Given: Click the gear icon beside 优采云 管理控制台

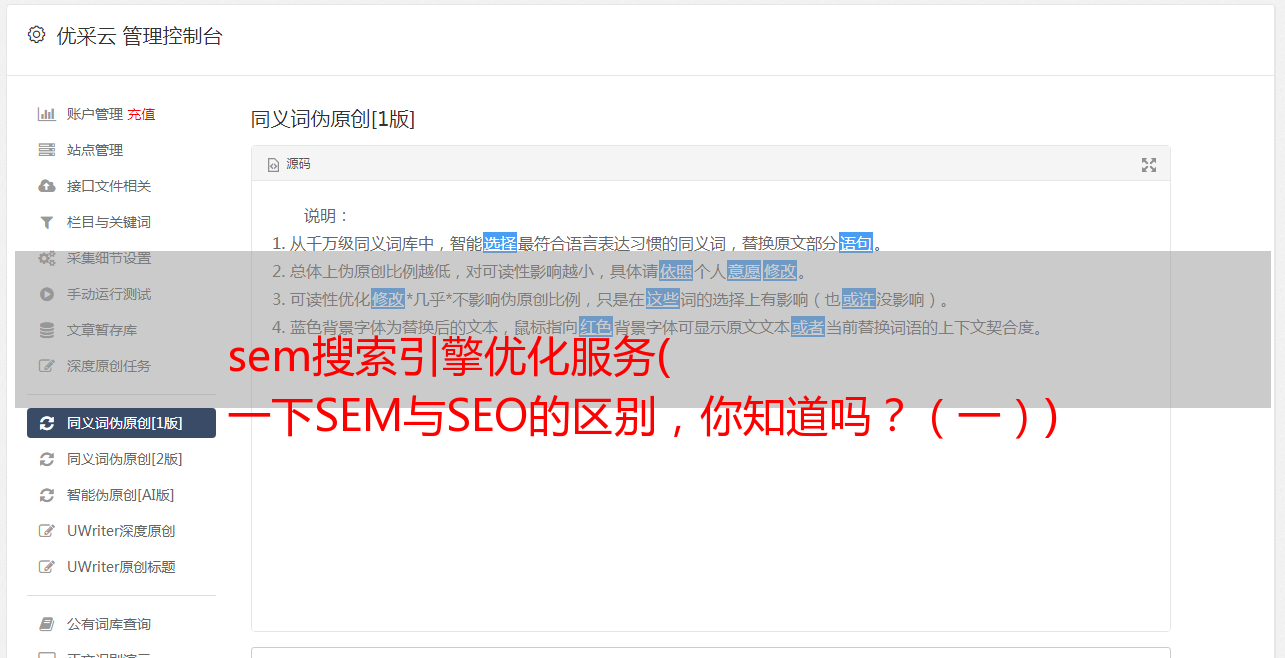Looking at the screenshot, I should pyautogui.click(x=37, y=35).
